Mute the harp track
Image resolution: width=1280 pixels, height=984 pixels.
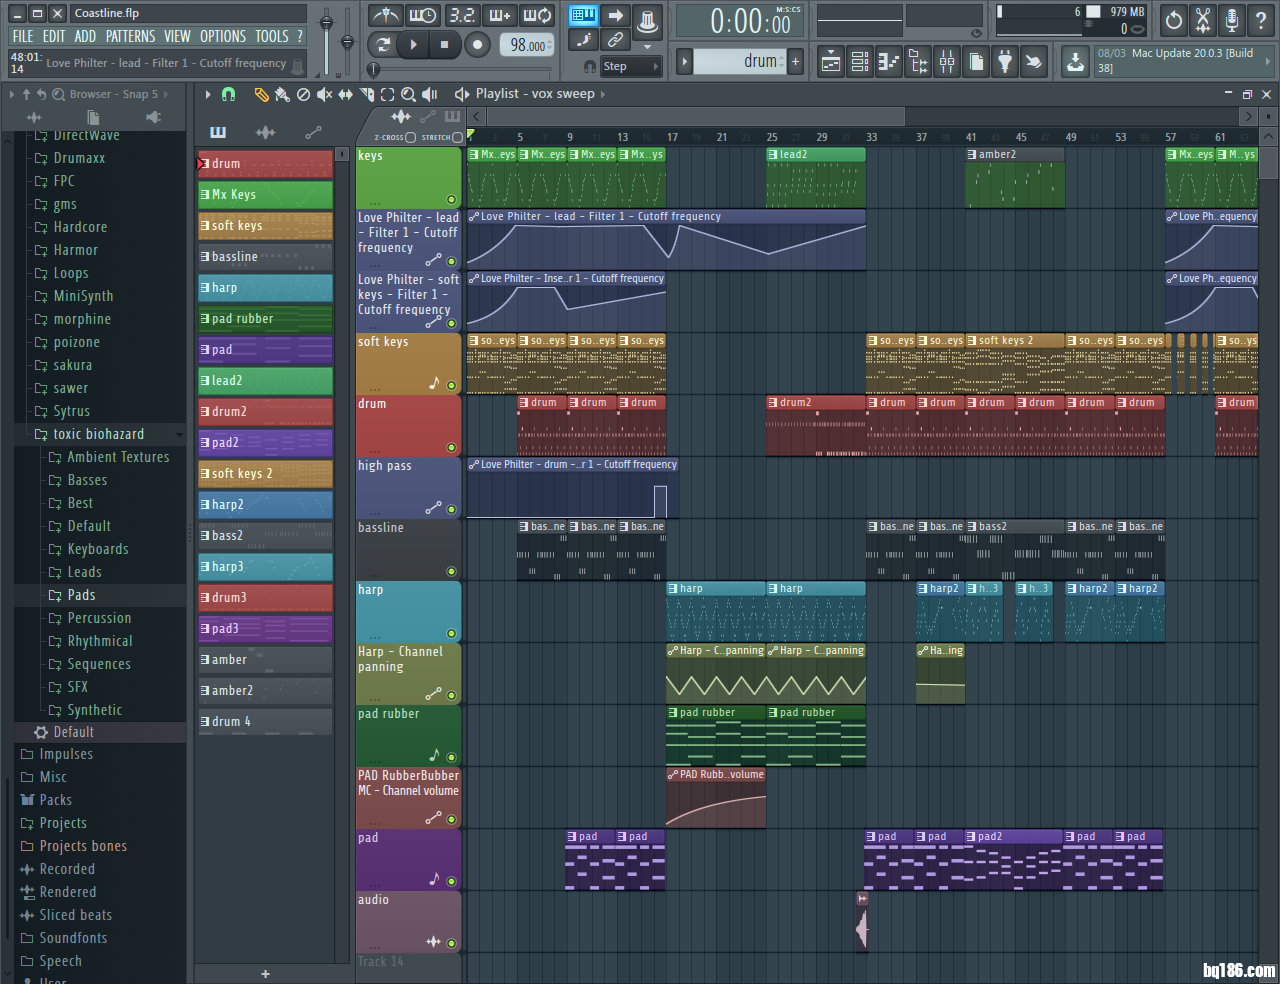(451, 634)
